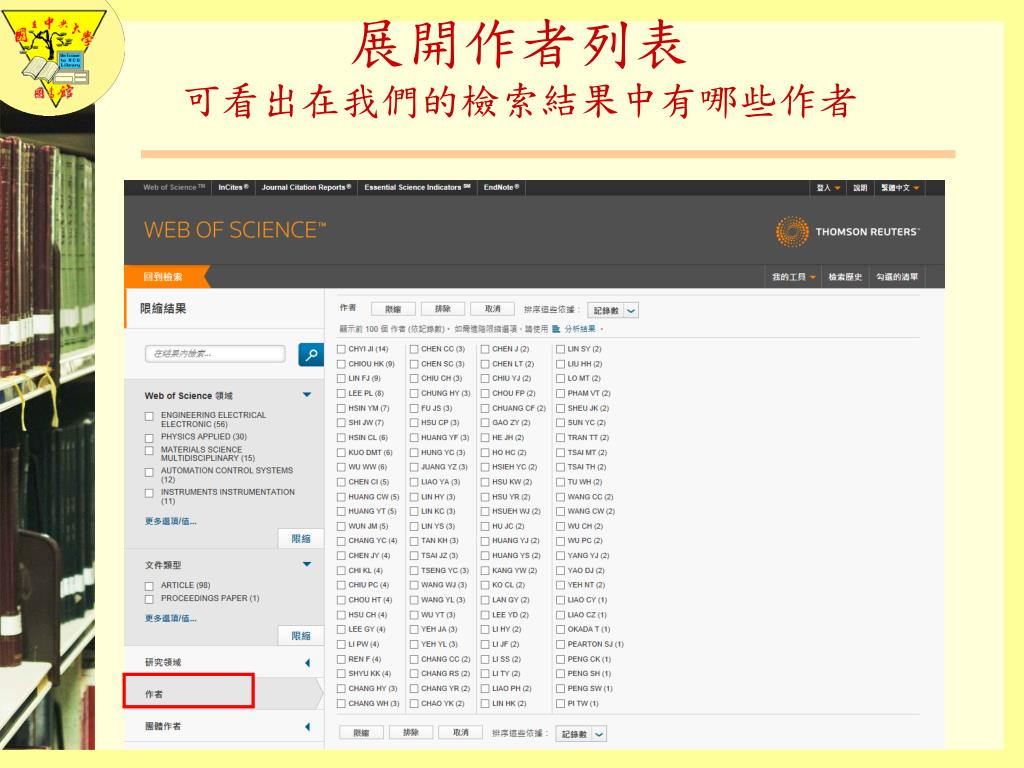Viewport: 1024px width, 768px height.
Task: Click the search-within-results input field
Action: [215, 354]
